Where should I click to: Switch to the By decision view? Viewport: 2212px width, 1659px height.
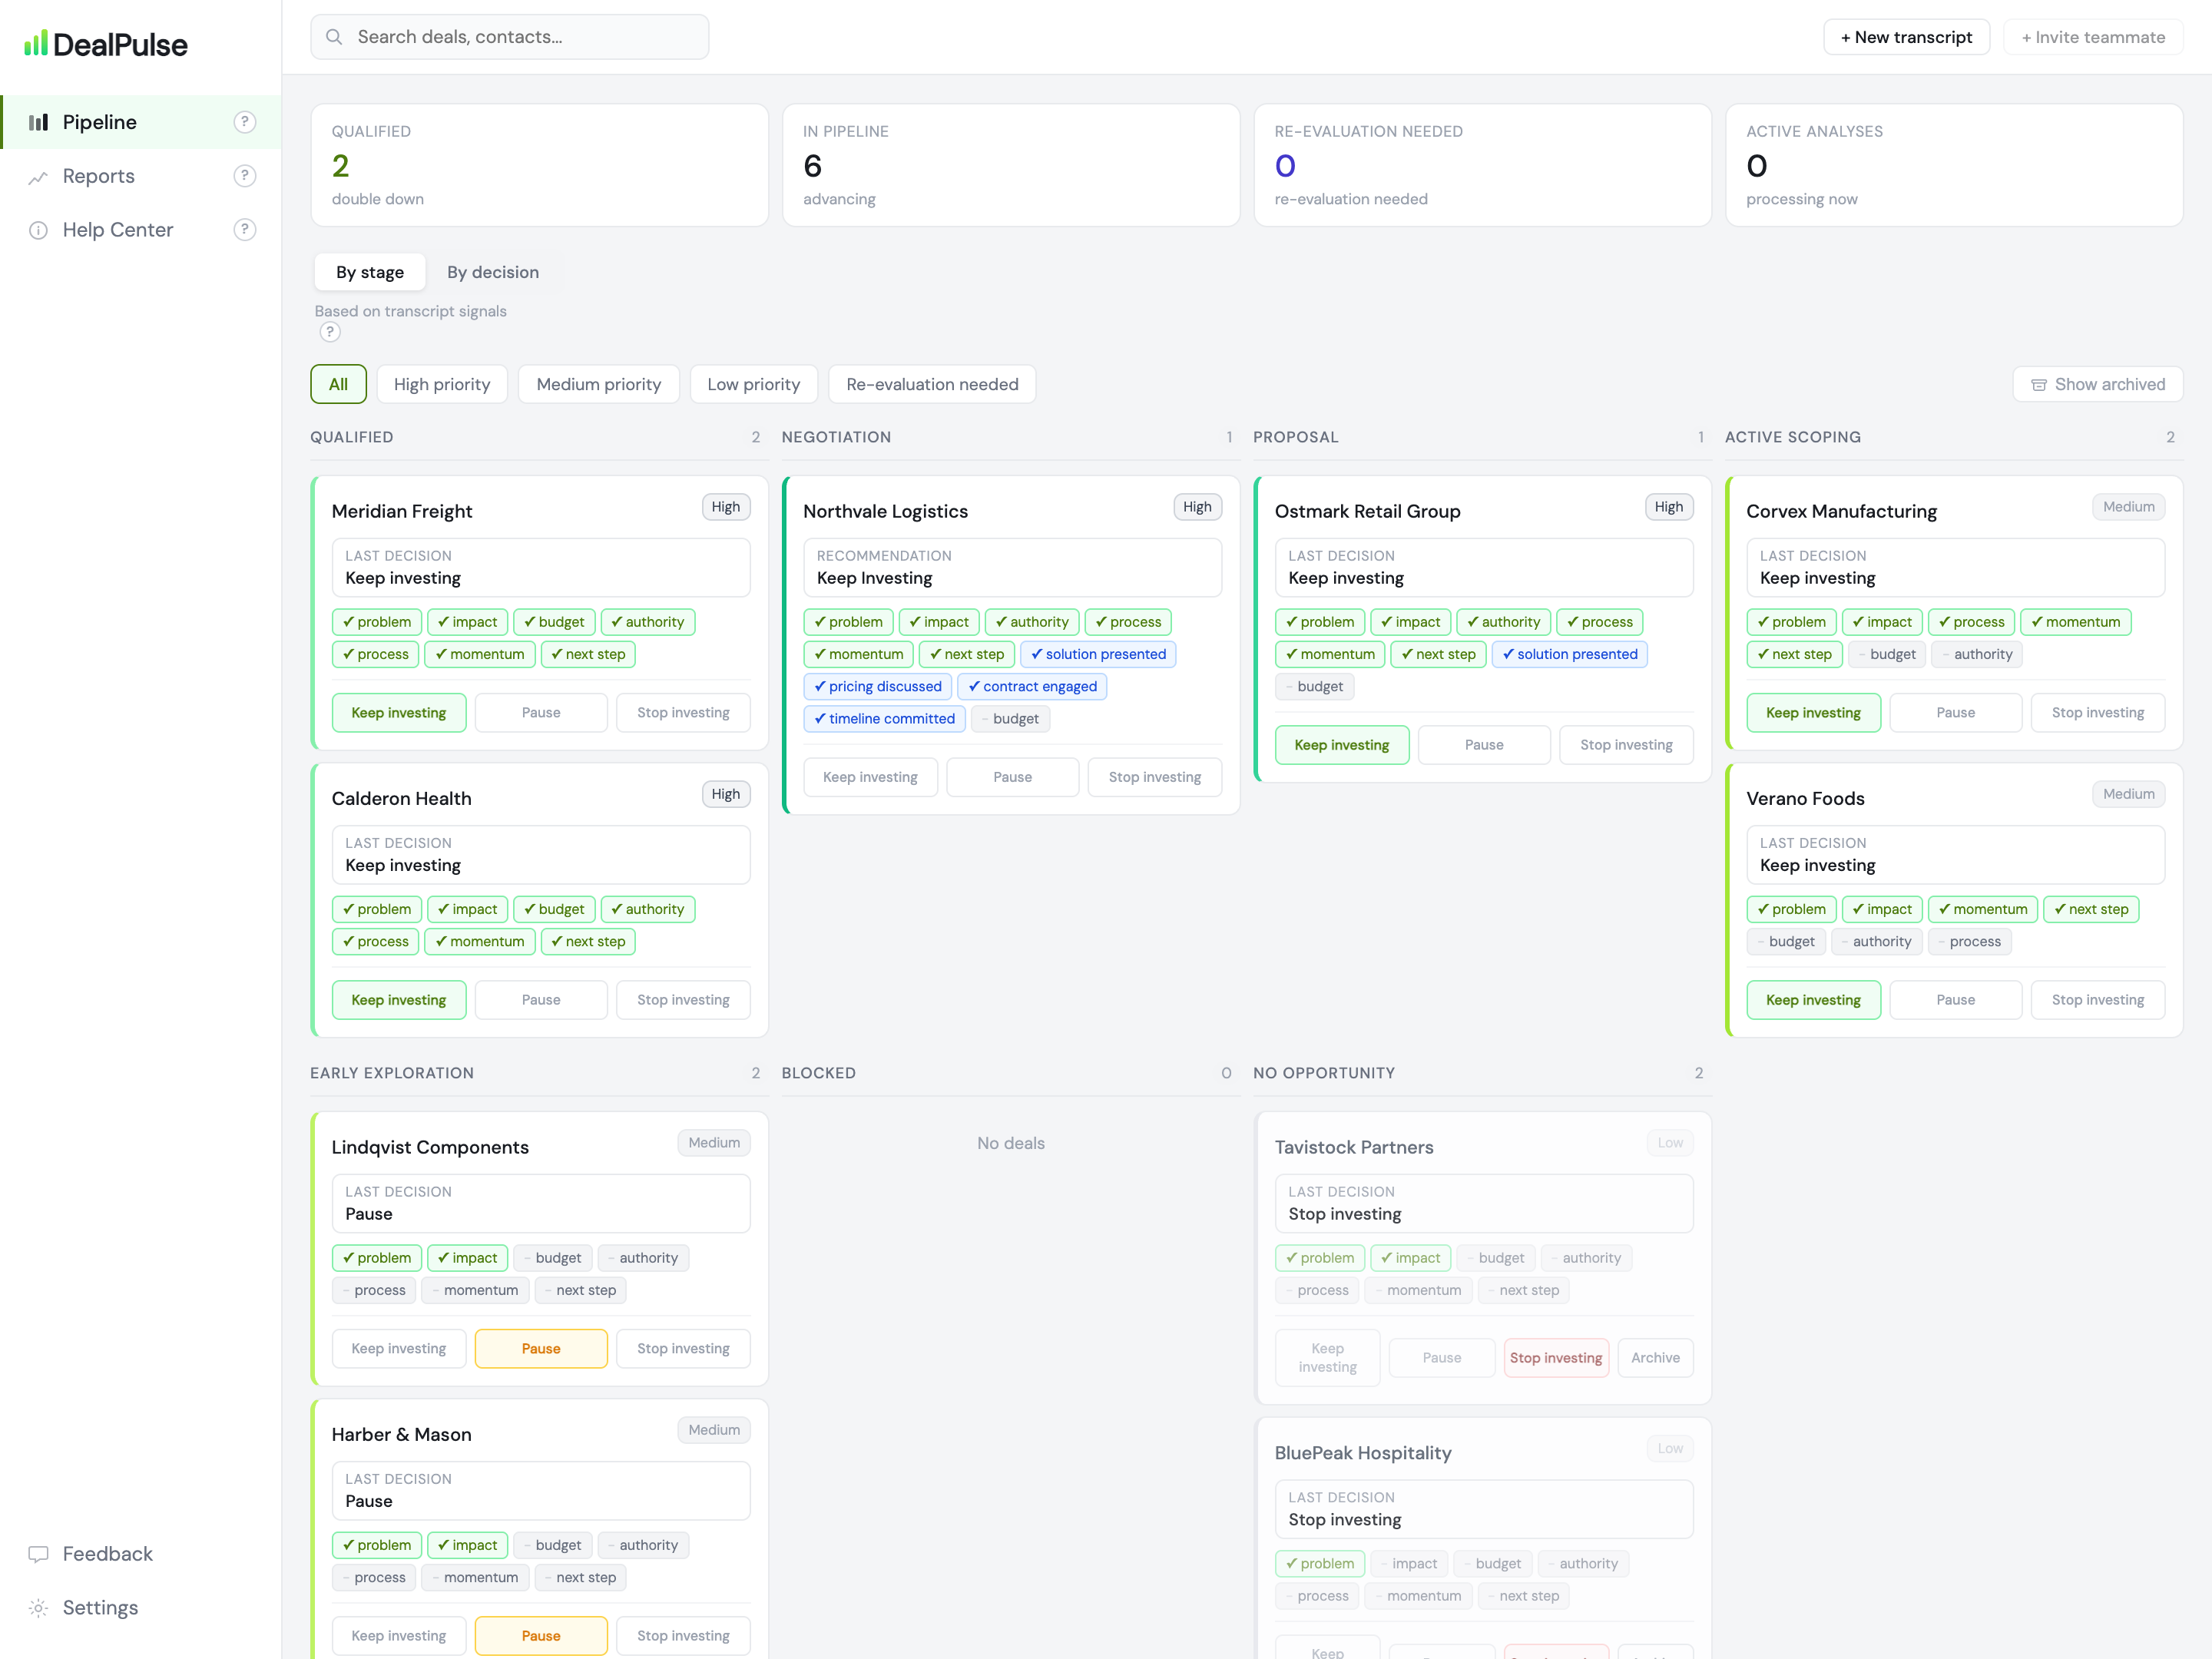[493, 272]
